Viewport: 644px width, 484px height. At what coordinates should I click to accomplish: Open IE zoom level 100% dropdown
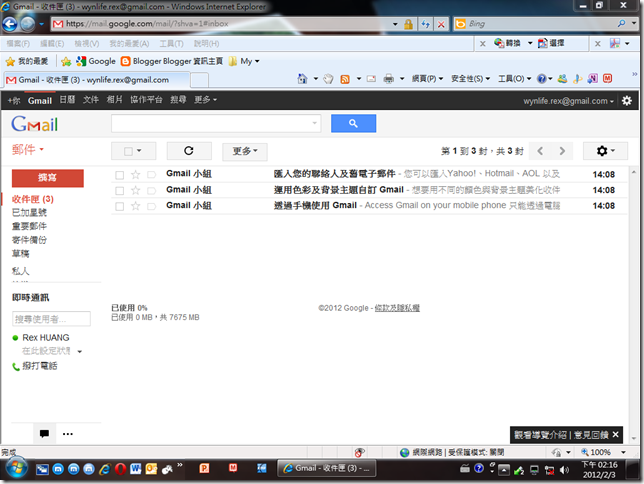pos(623,452)
